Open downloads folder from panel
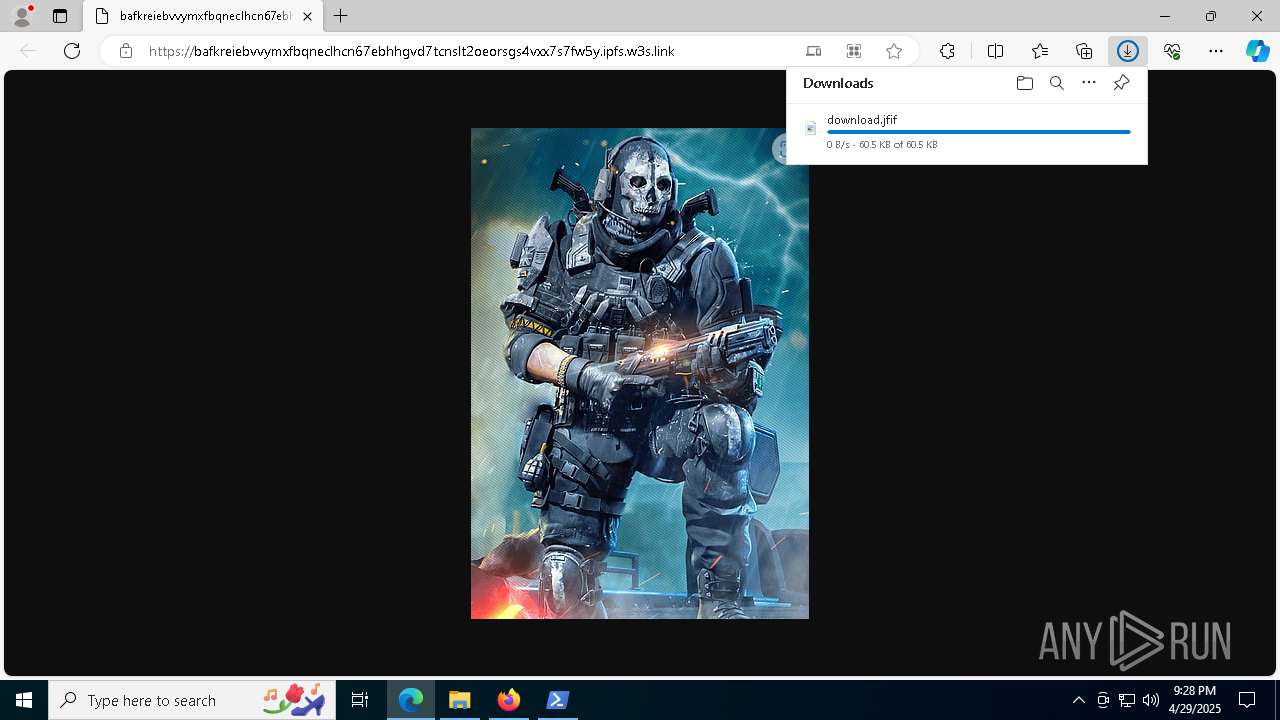1280x720 pixels. (x=1024, y=83)
